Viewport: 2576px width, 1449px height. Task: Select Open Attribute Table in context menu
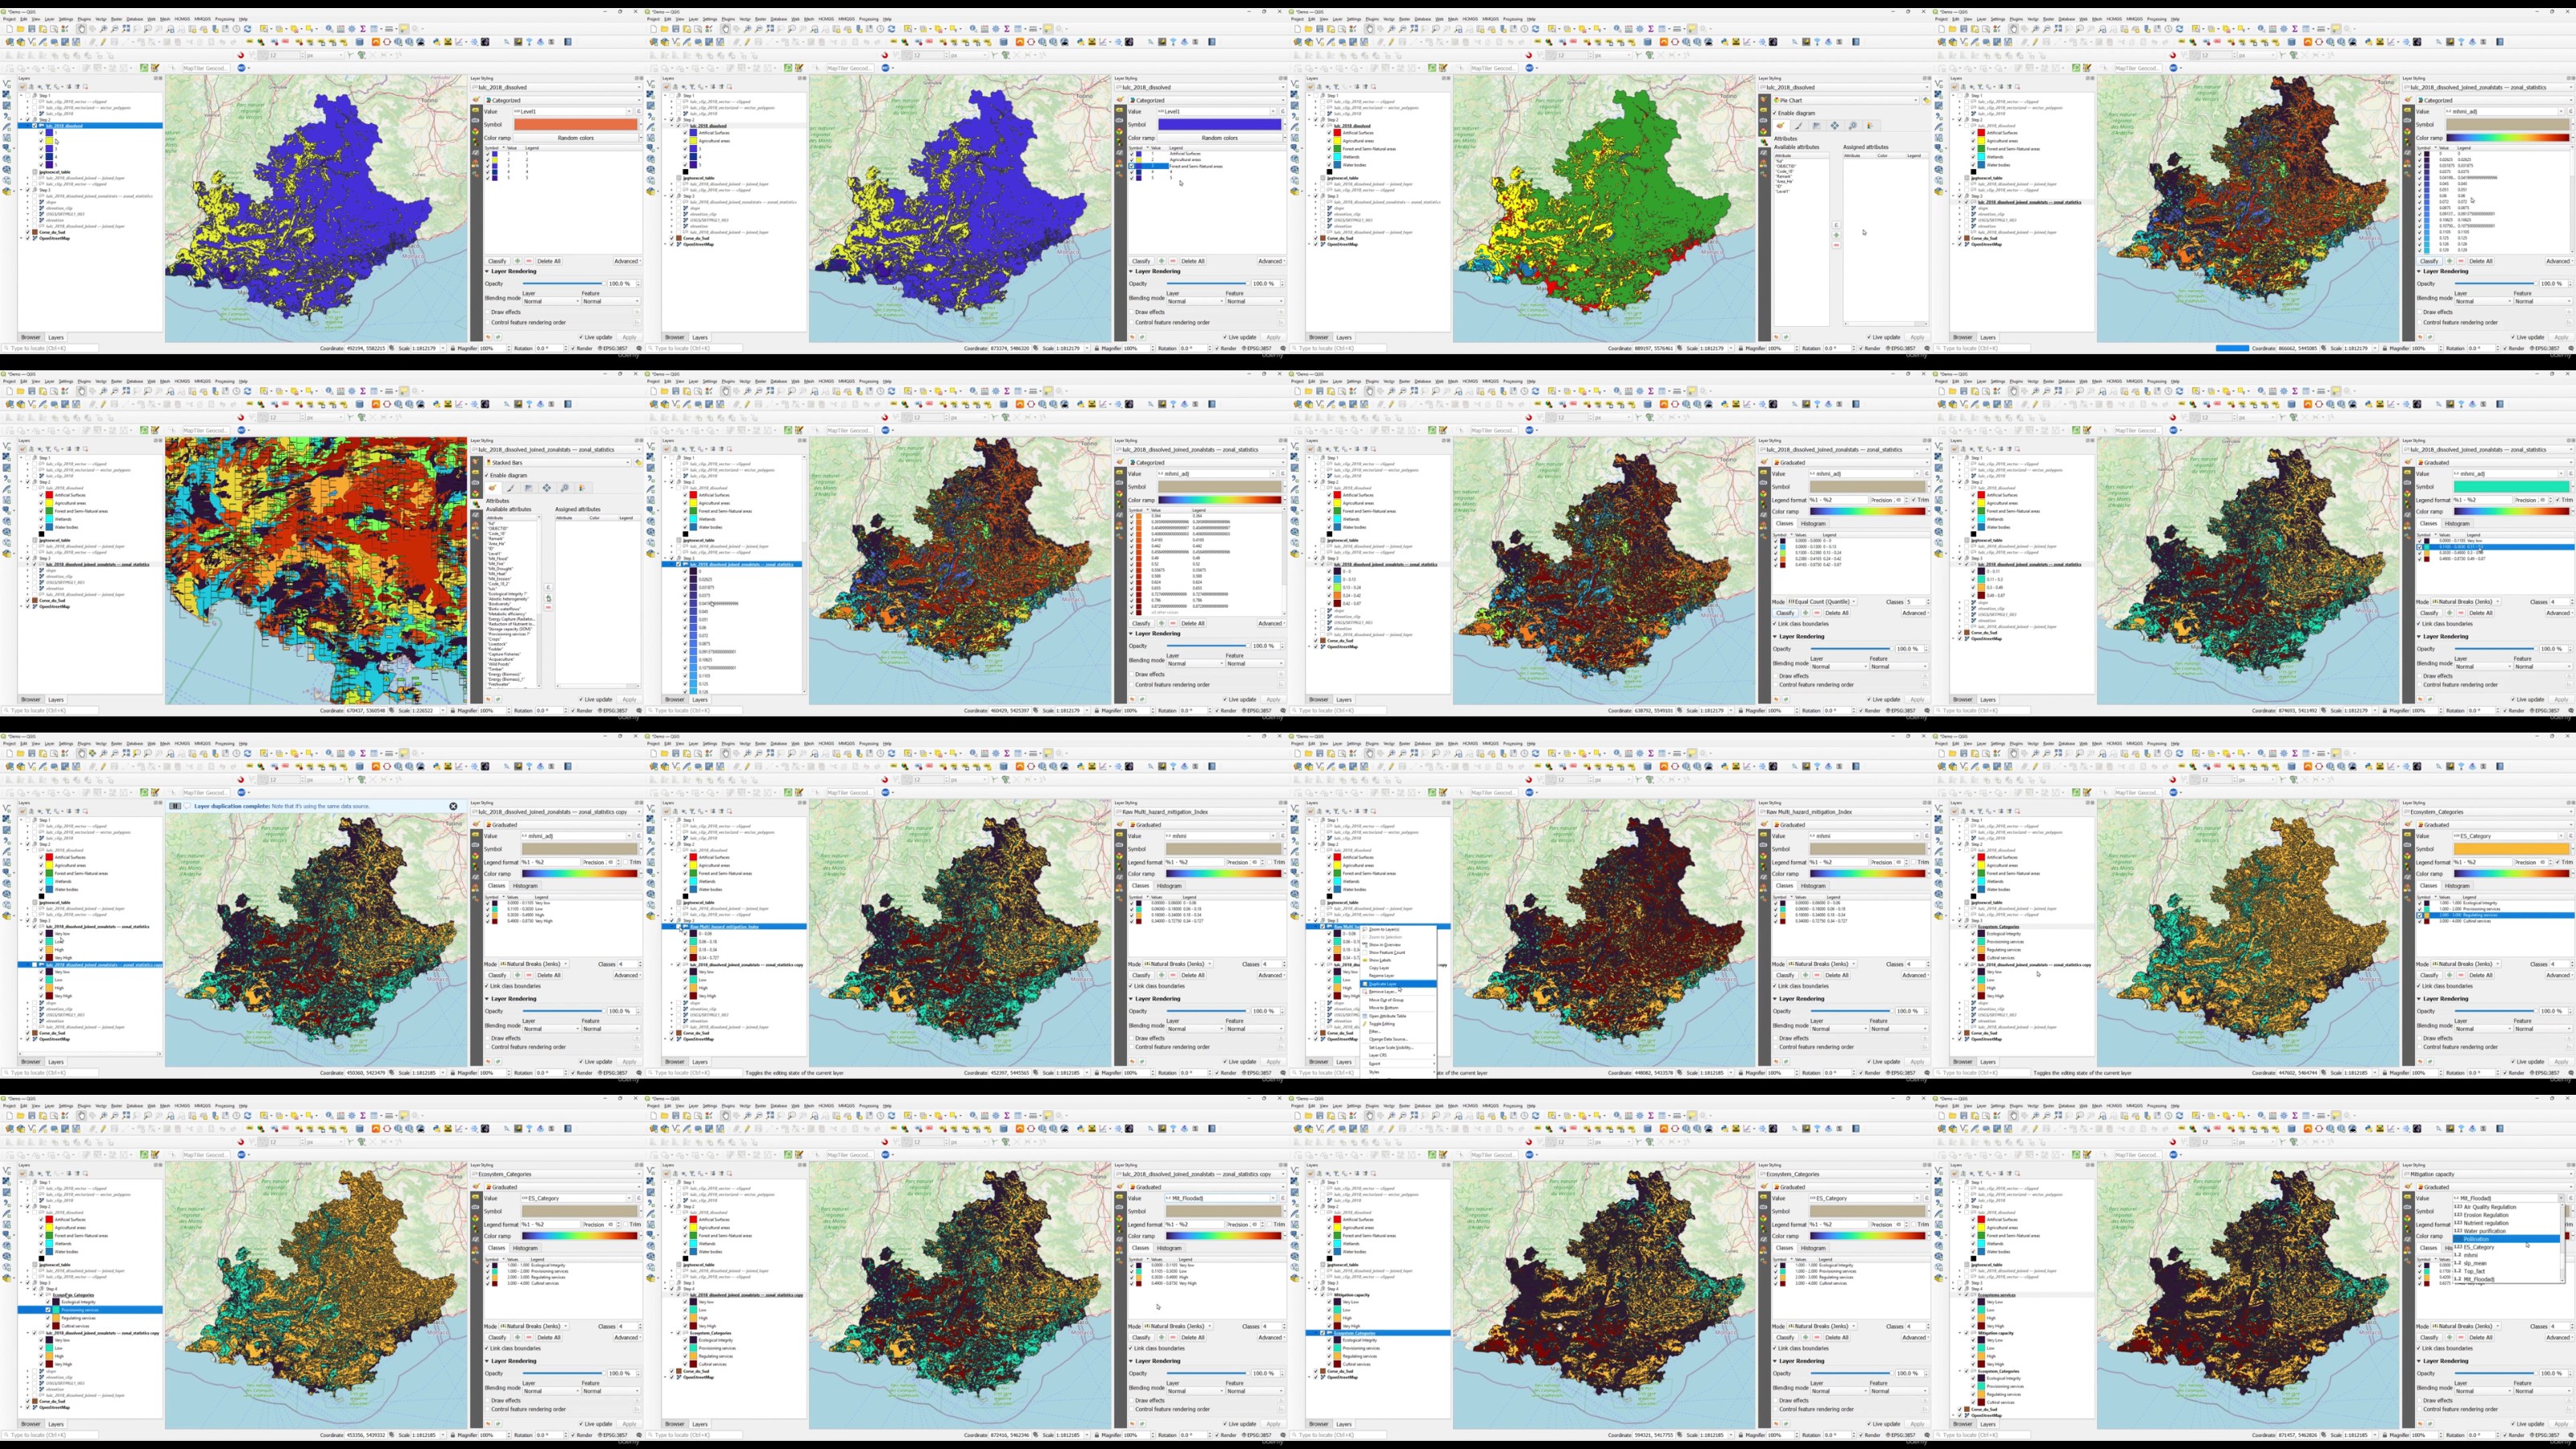point(1387,1016)
